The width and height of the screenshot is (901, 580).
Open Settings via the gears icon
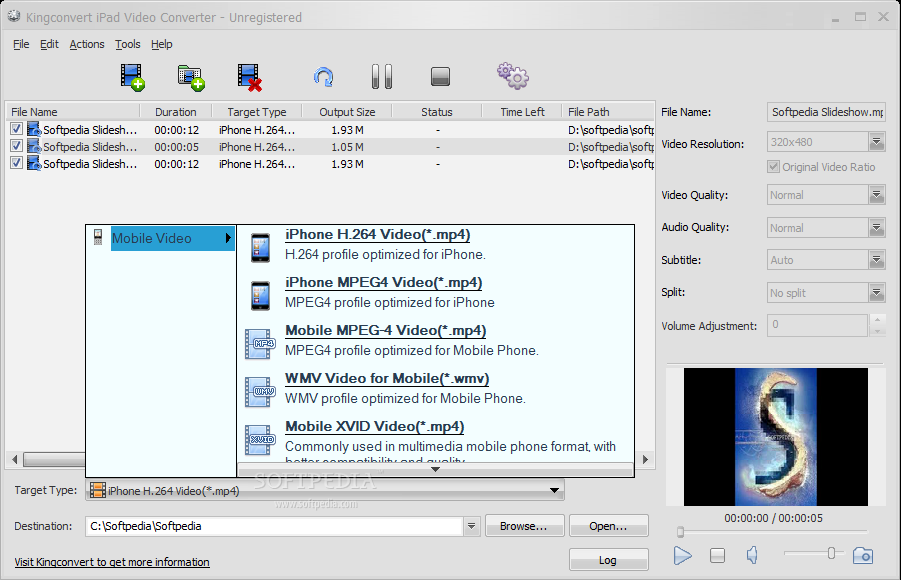(513, 76)
